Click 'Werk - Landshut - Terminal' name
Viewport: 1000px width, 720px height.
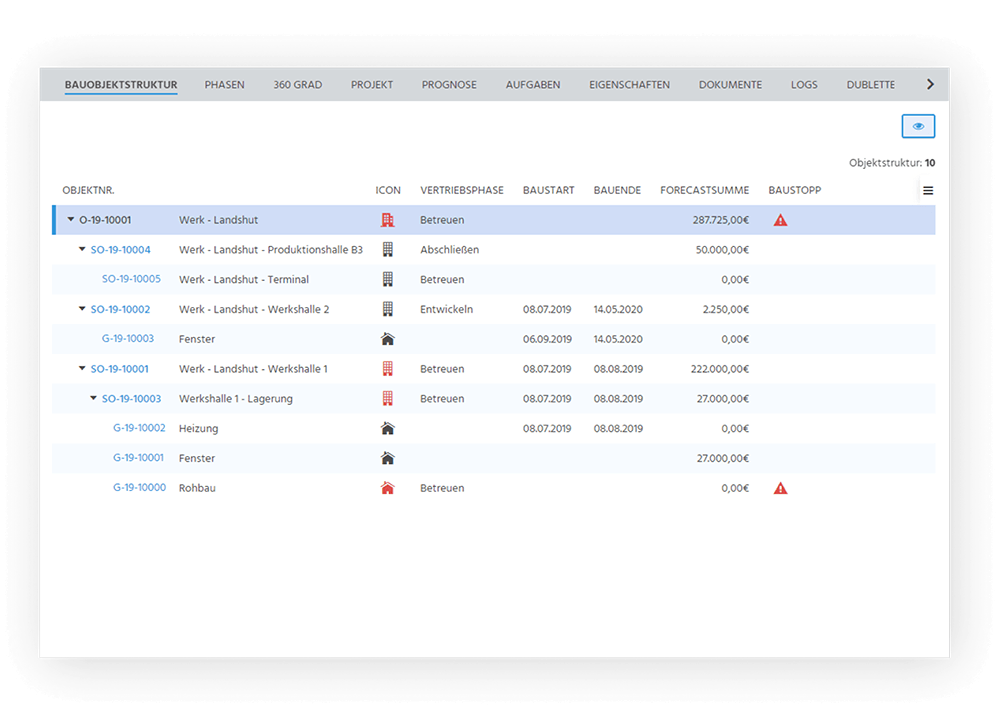pyautogui.click(x=244, y=279)
